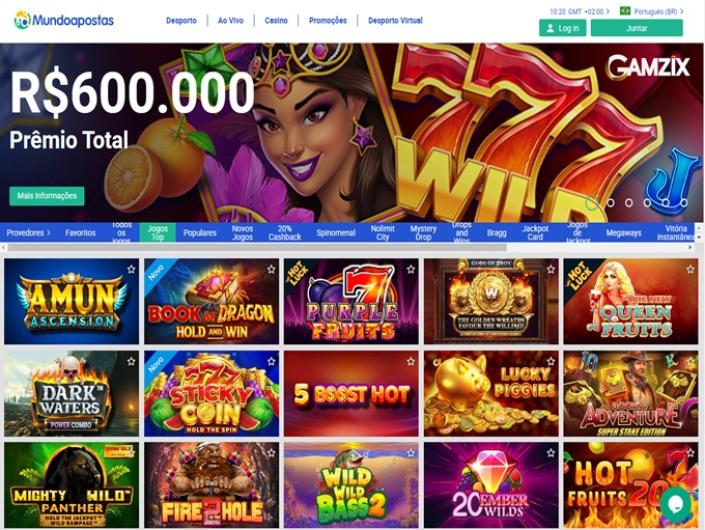Expand the Provedores providers list
Viewport: 705px width, 530px height.
pyautogui.click(x=28, y=233)
